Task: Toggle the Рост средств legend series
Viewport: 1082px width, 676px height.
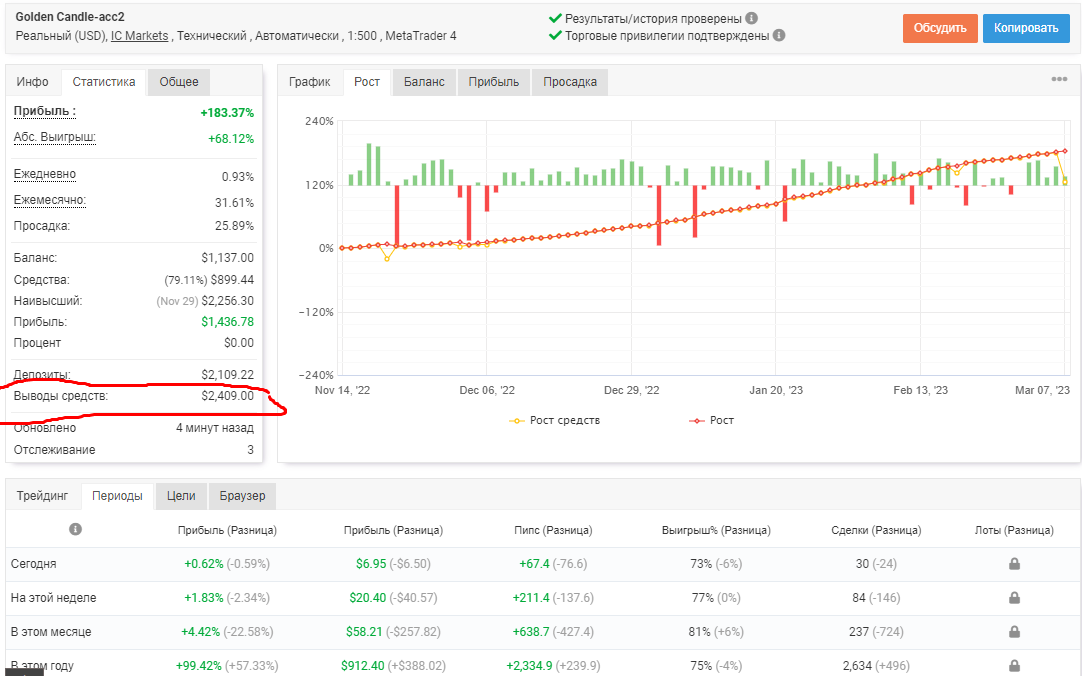Action: (555, 420)
